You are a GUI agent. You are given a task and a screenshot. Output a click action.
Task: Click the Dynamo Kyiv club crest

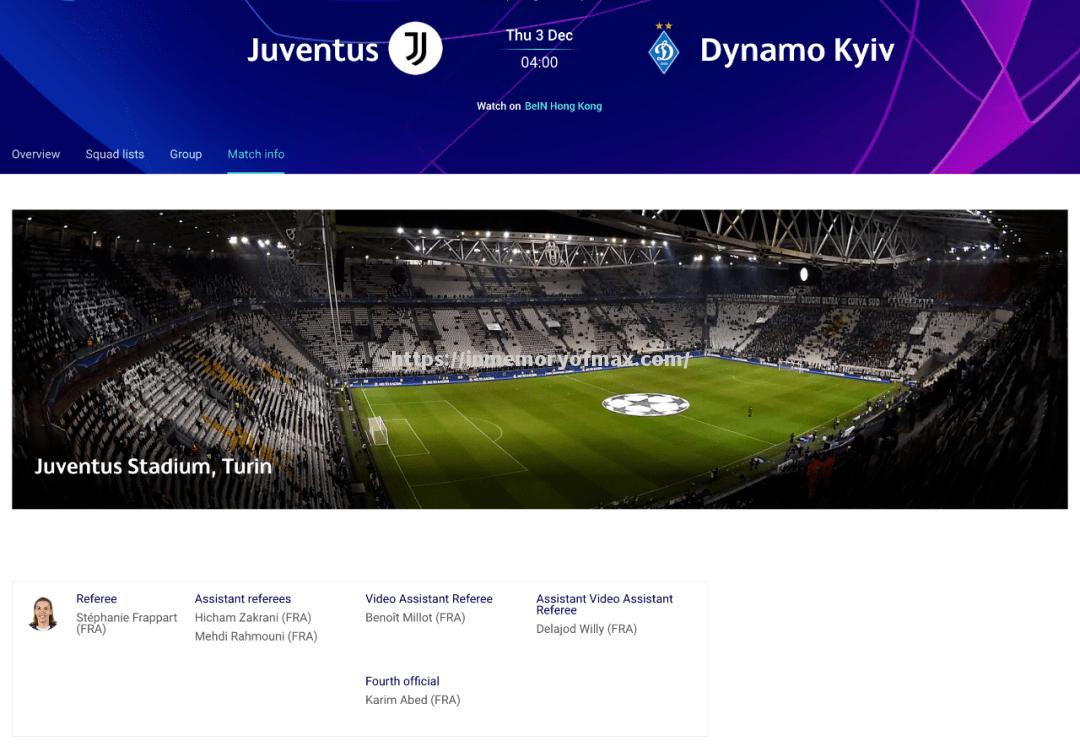663,50
